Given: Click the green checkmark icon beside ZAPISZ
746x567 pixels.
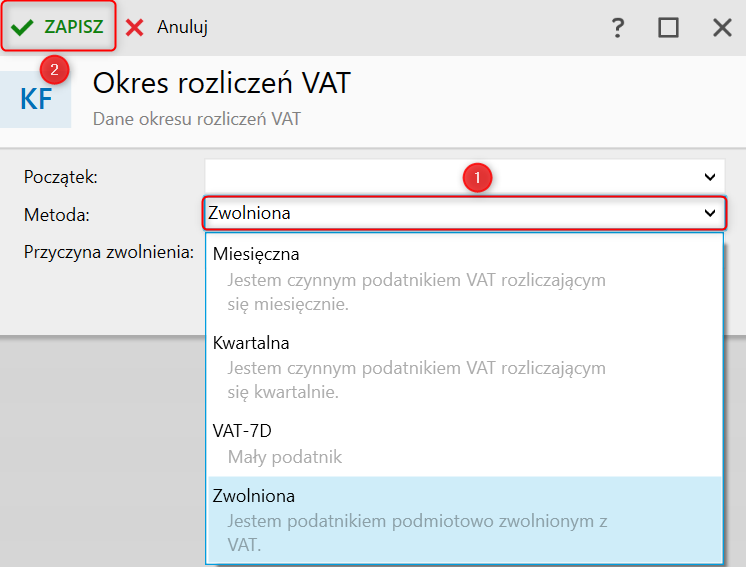Looking at the screenshot, I should coord(22,27).
